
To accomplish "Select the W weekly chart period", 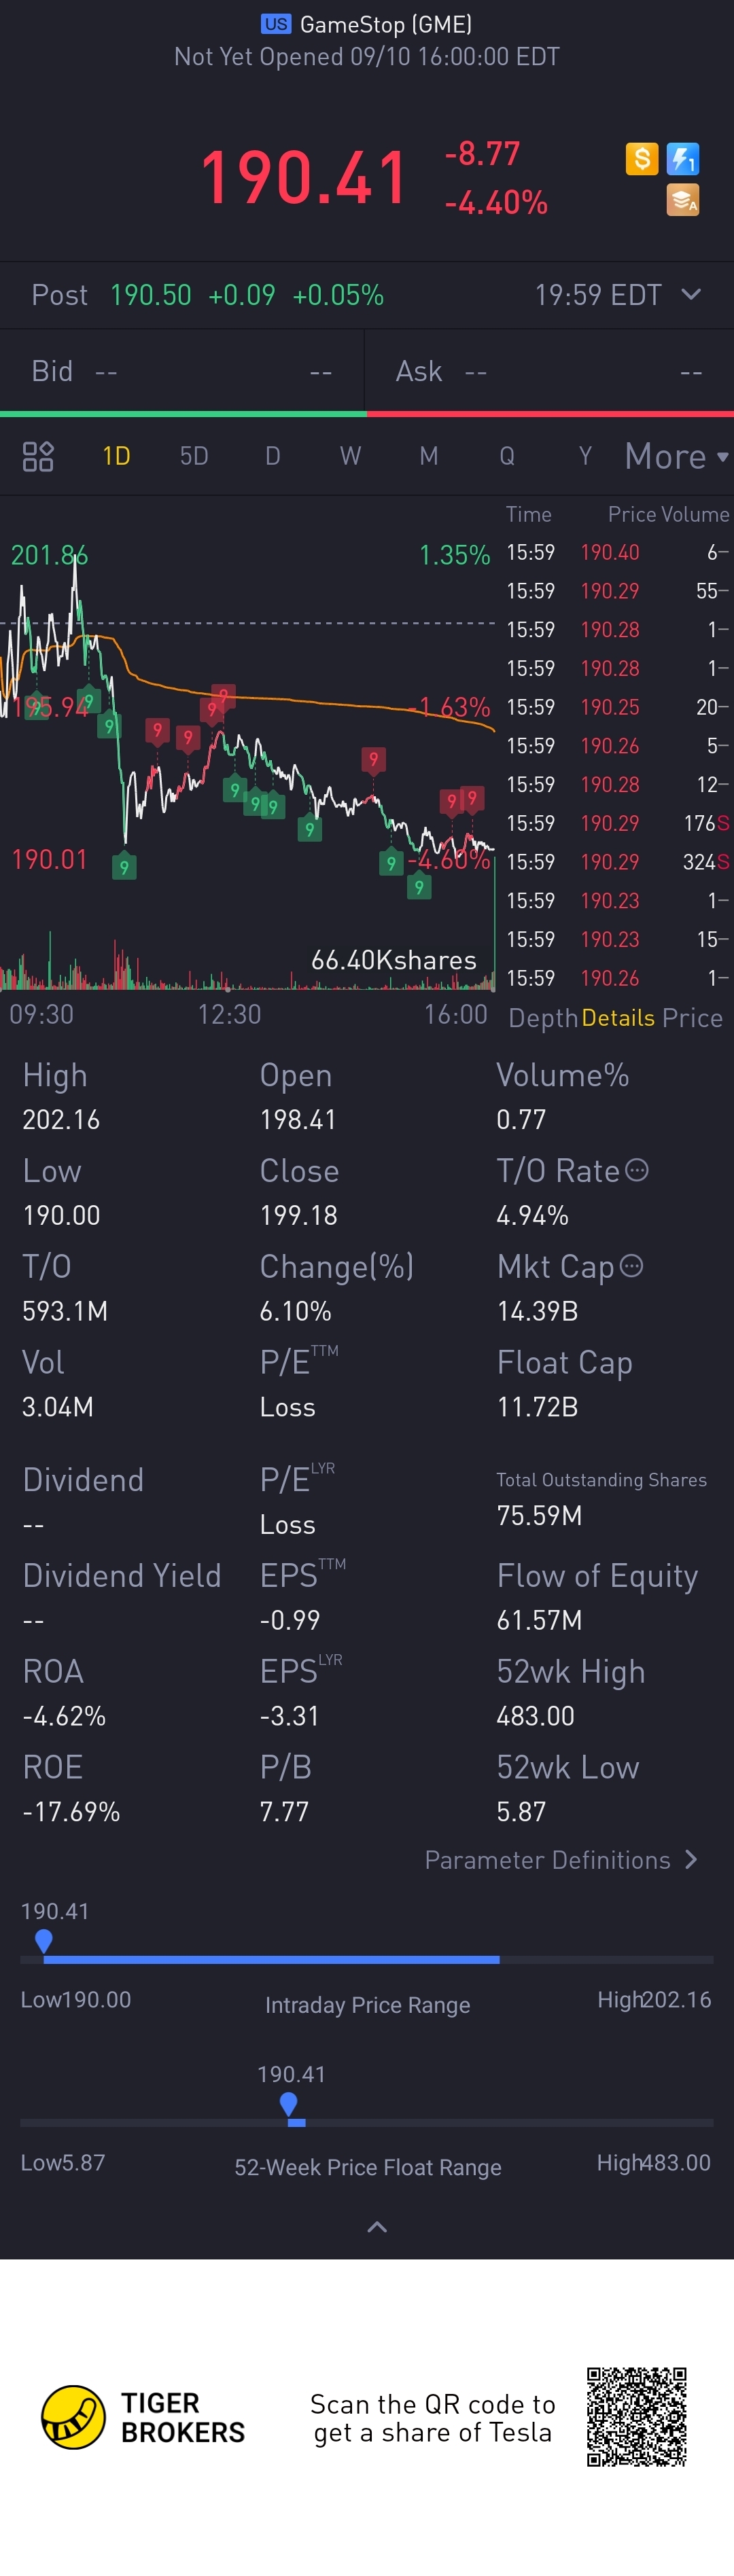I will pos(350,456).
